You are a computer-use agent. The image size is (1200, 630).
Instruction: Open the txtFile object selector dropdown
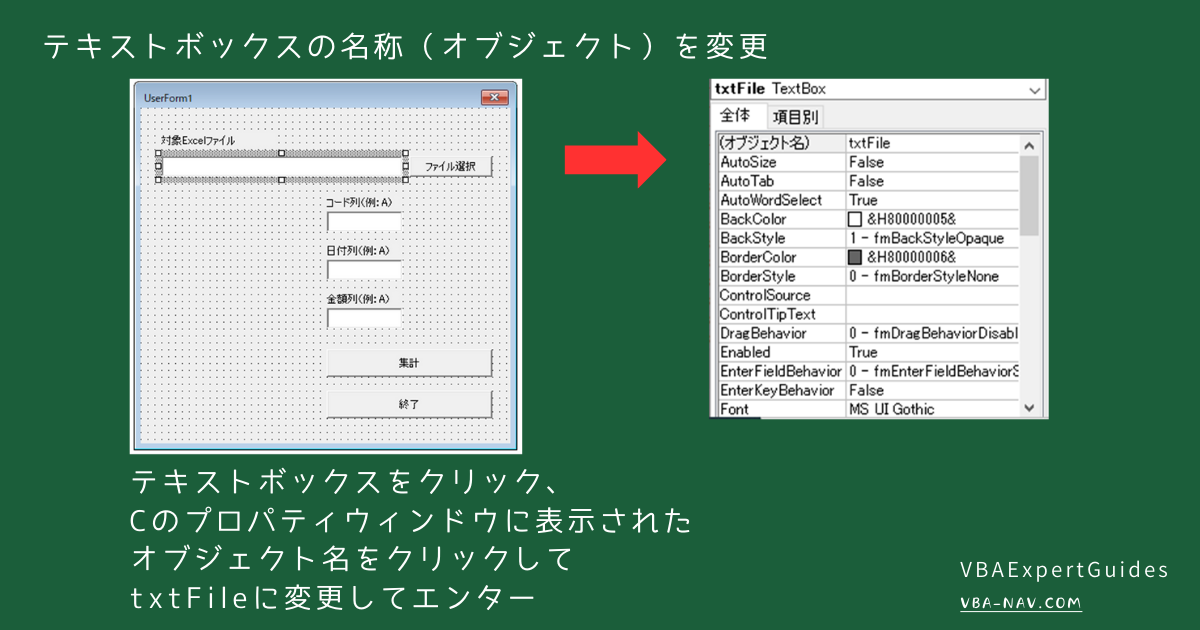(x=1035, y=91)
